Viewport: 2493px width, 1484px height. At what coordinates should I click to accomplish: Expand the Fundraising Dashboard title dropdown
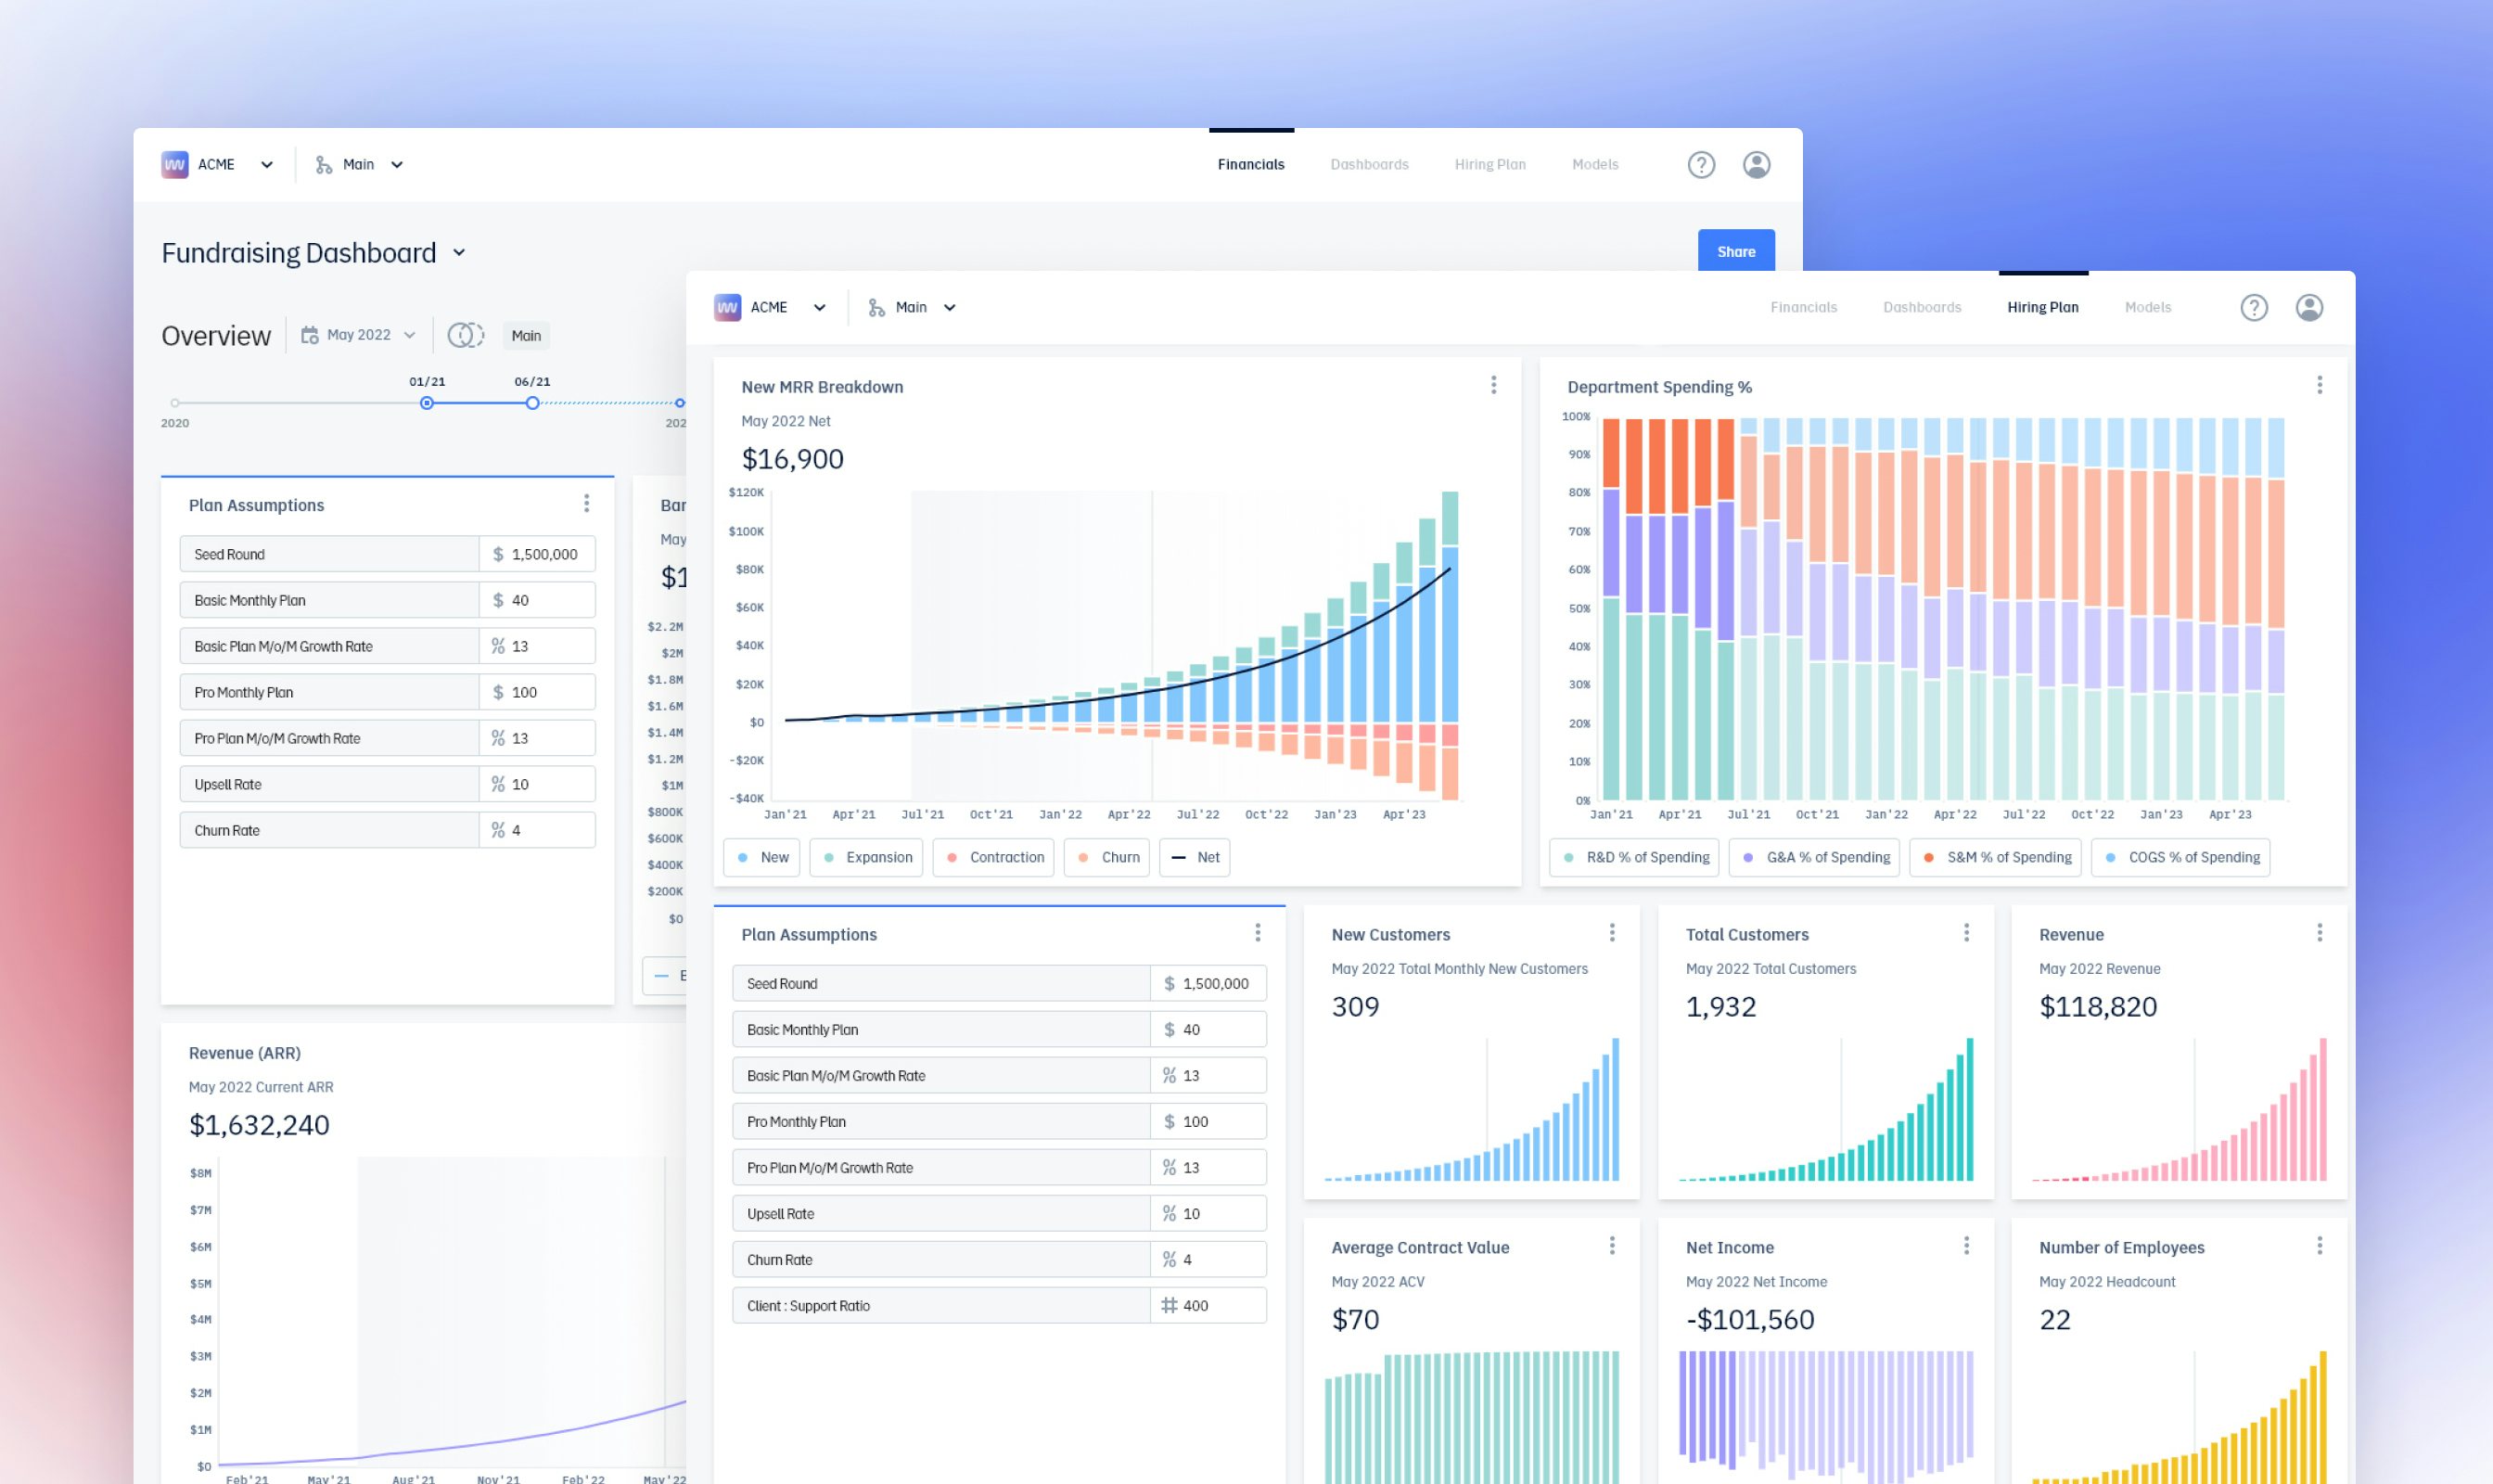tap(459, 253)
